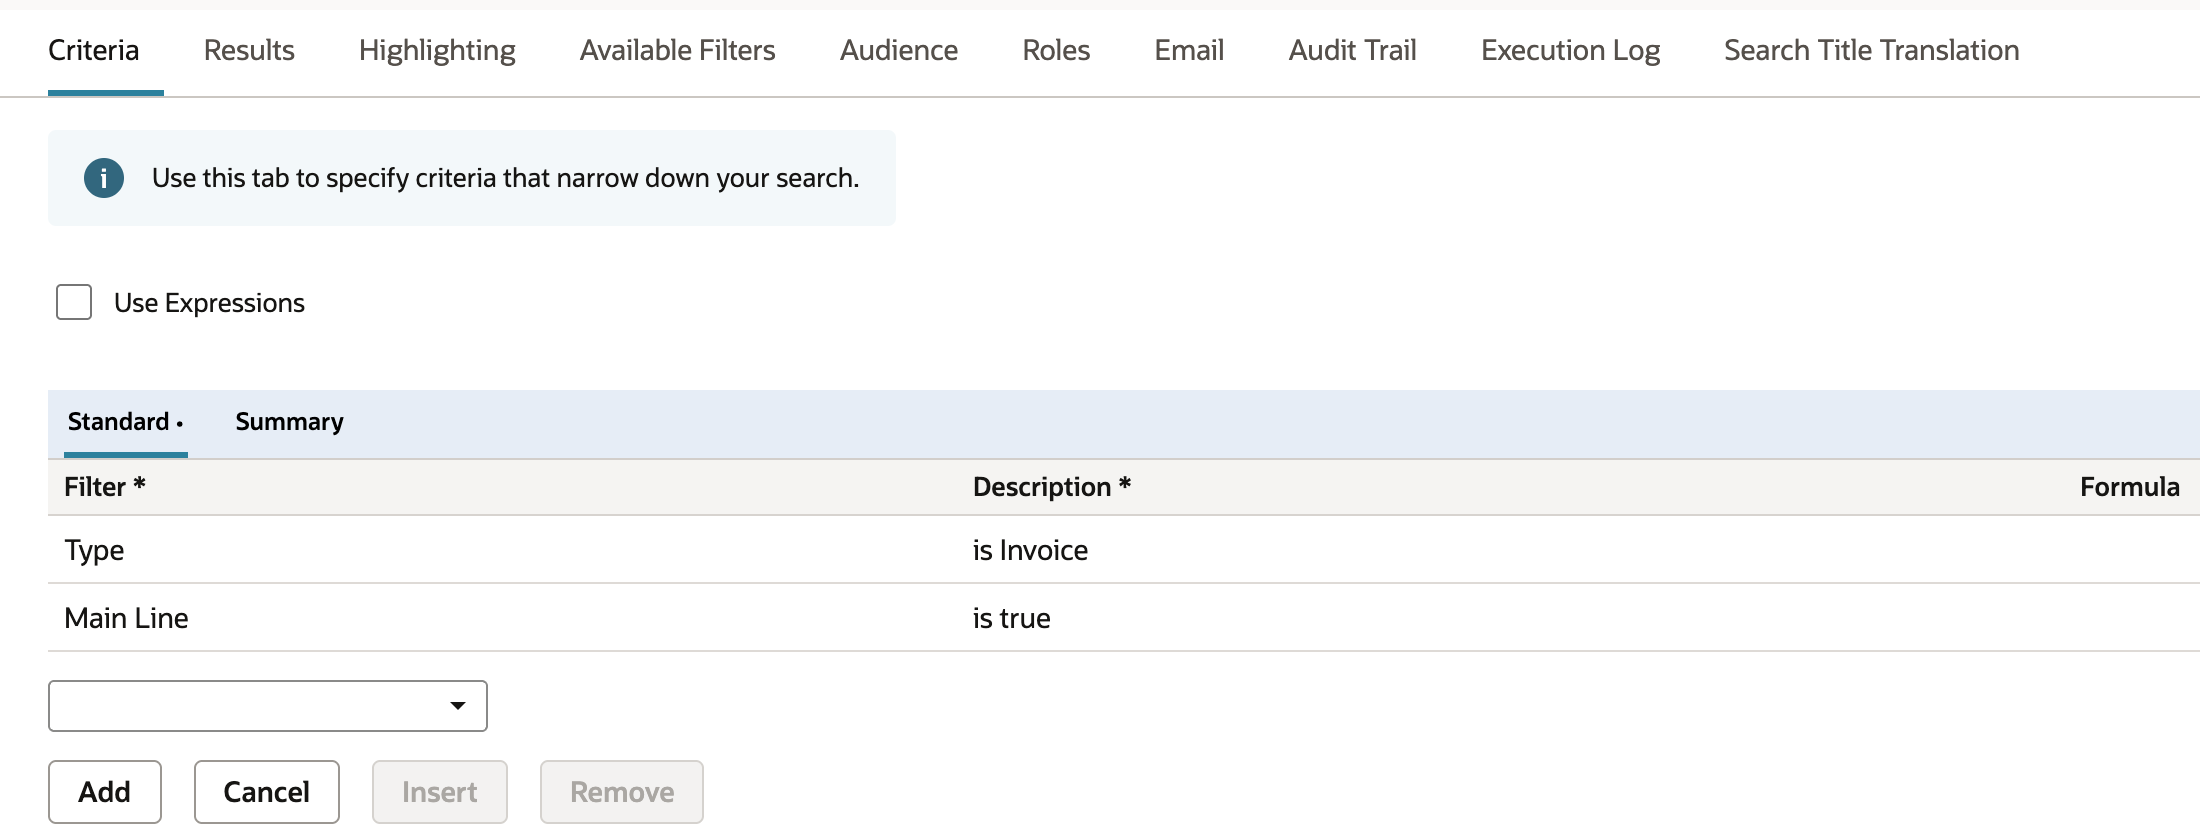Switch to the Email tab

[1189, 50]
